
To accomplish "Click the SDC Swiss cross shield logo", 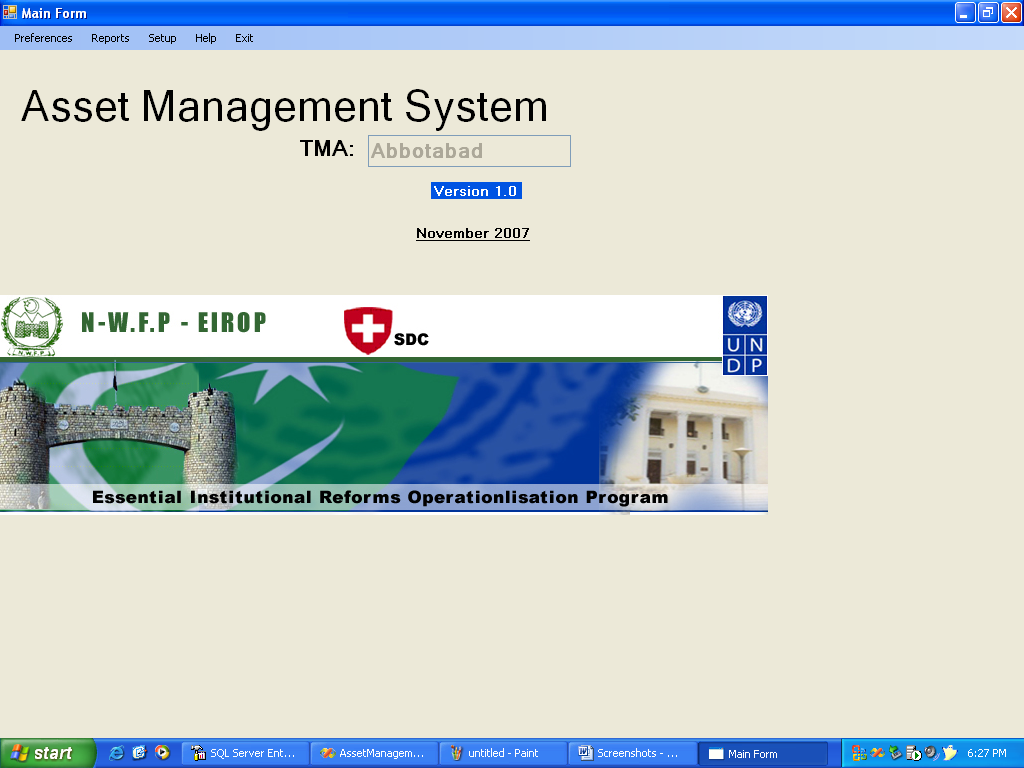I will tap(367, 330).
